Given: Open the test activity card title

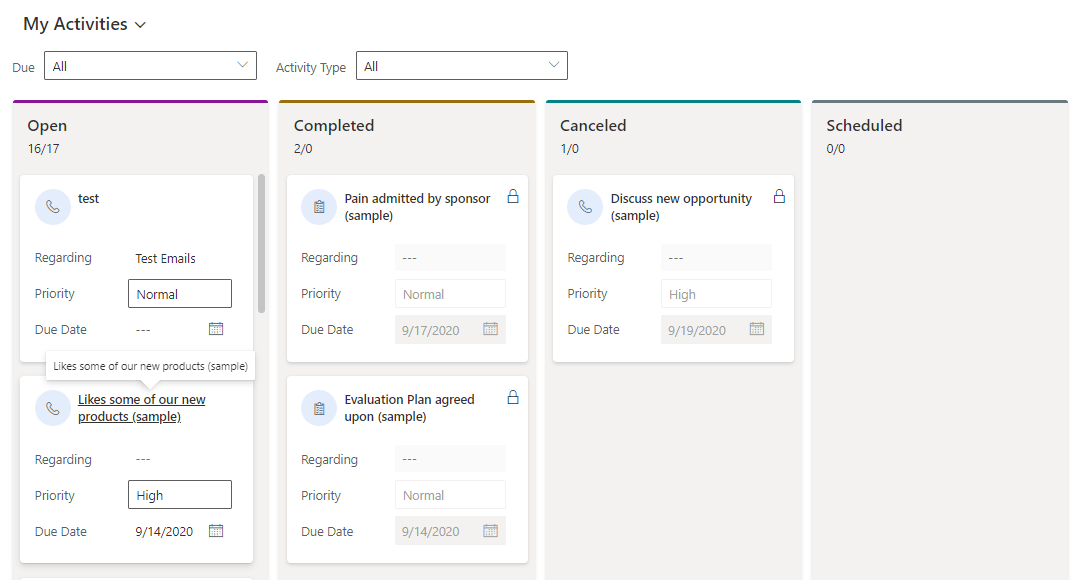Looking at the screenshot, I should pyautogui.click(x=88, y=199).
